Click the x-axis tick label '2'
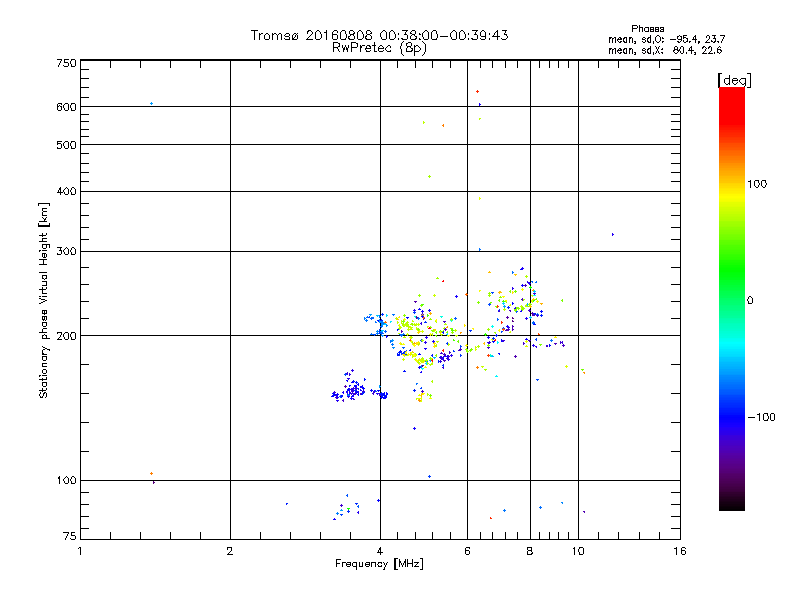 (230, 551)
